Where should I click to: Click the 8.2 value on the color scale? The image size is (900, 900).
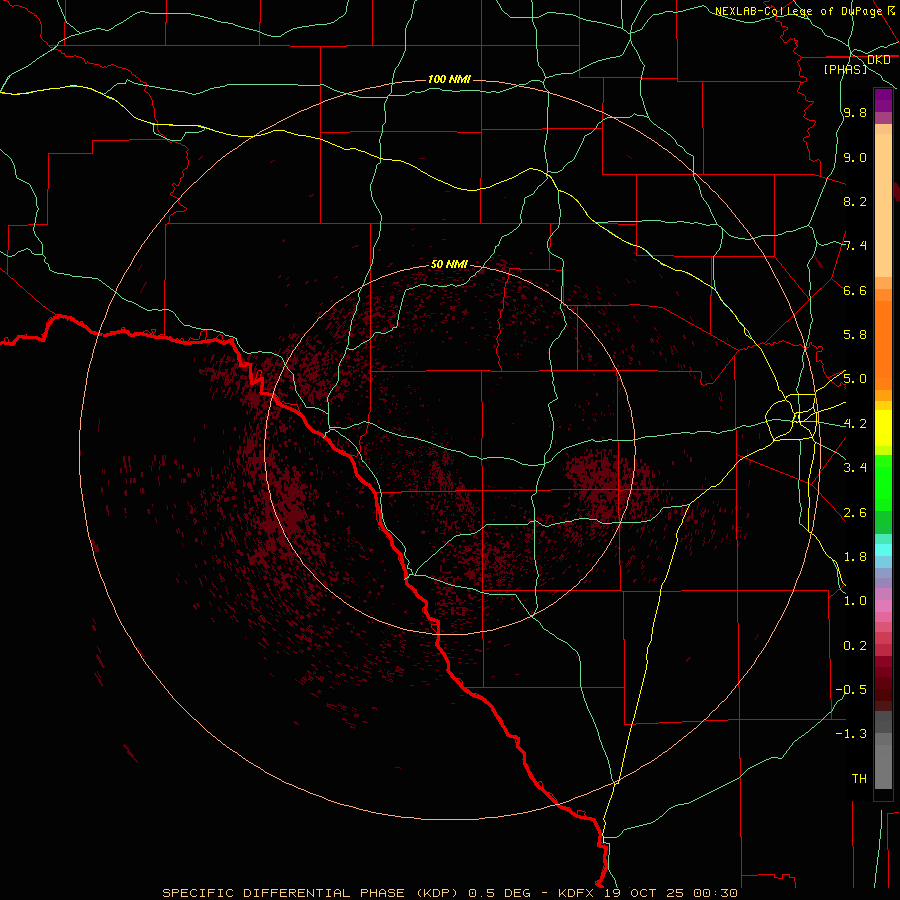pos(855,201)
